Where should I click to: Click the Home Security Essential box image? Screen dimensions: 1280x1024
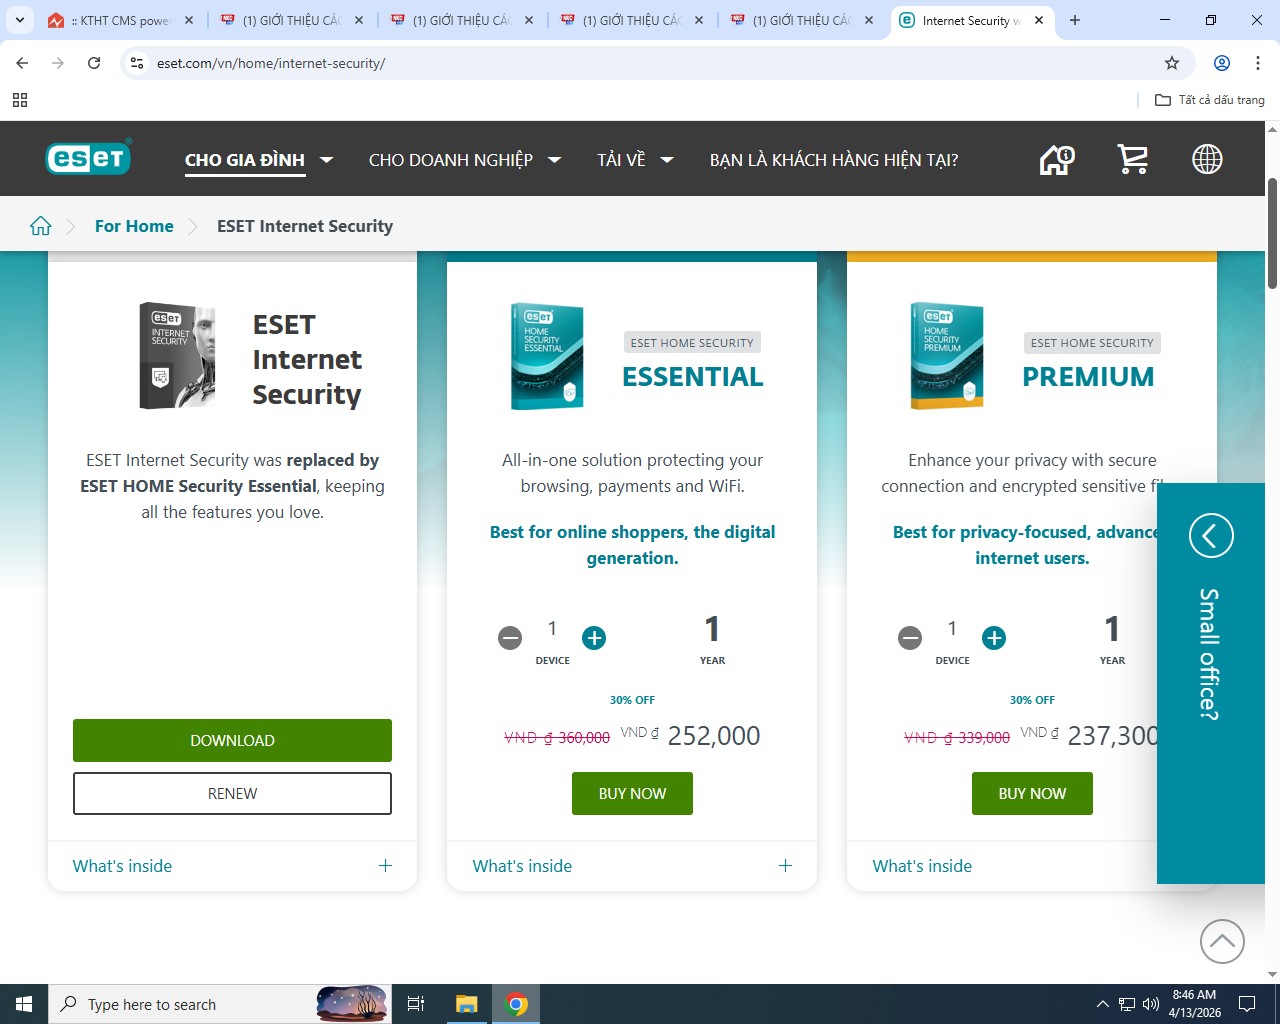point(547,356)
